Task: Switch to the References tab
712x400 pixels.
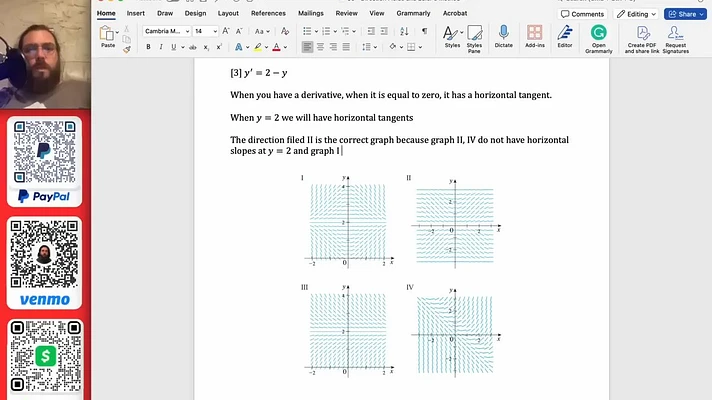Action: click(268, 13)
